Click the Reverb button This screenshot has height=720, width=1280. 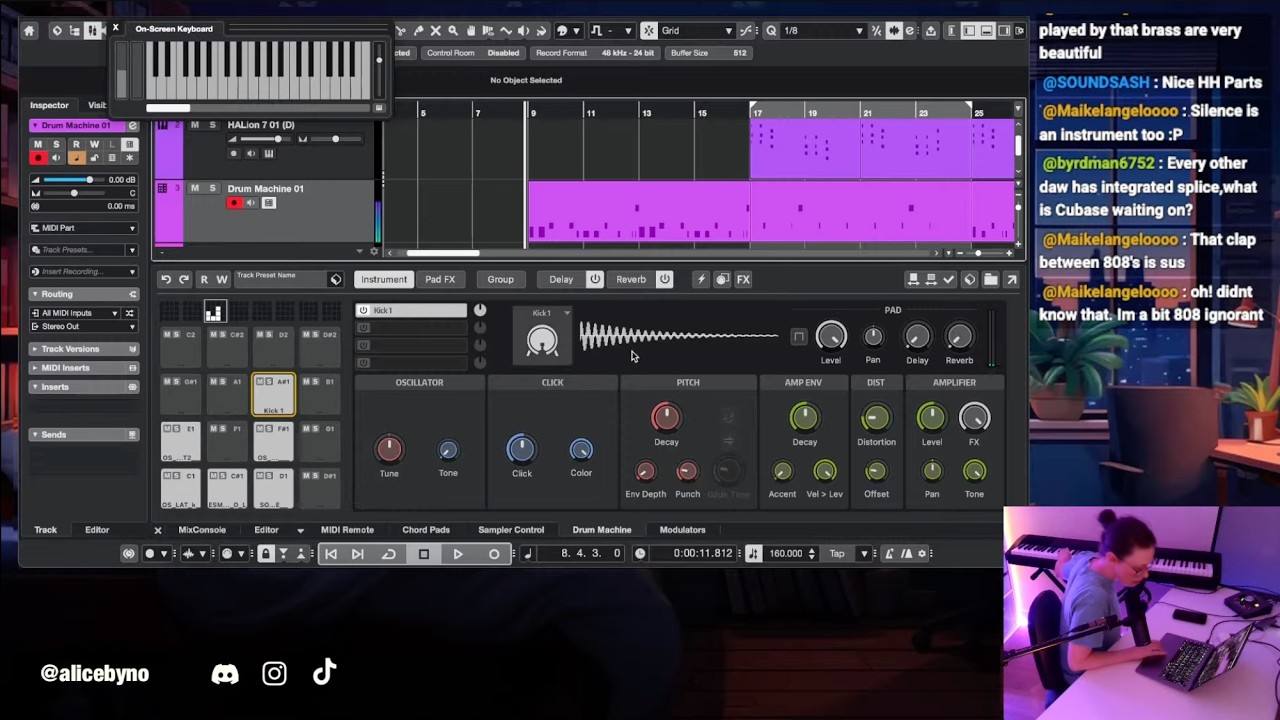coord(631,280)
